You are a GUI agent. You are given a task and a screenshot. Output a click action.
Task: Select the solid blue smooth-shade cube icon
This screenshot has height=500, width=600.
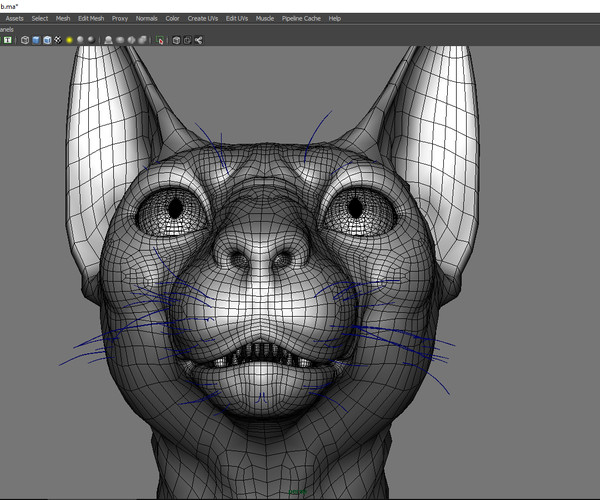(35, 40)
